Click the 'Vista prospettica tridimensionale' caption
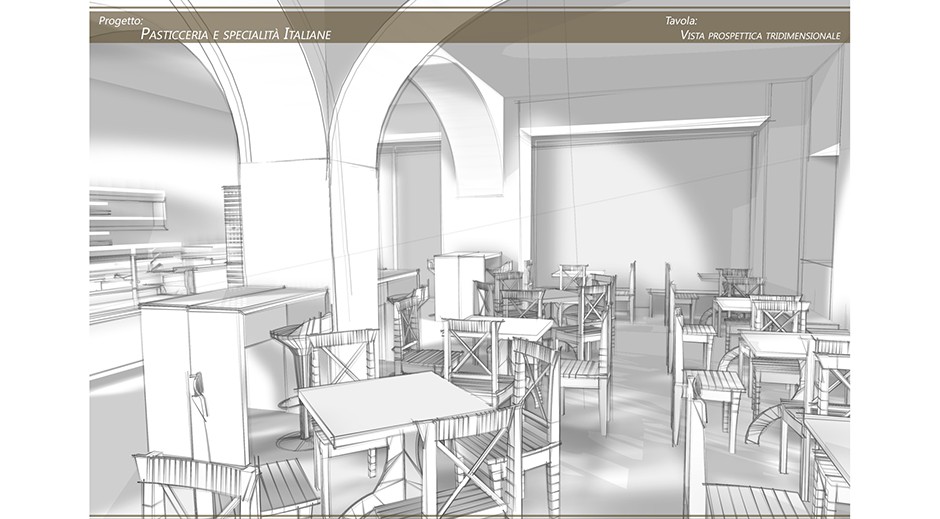This screenshot has width=940, height=519. [759, 35]
